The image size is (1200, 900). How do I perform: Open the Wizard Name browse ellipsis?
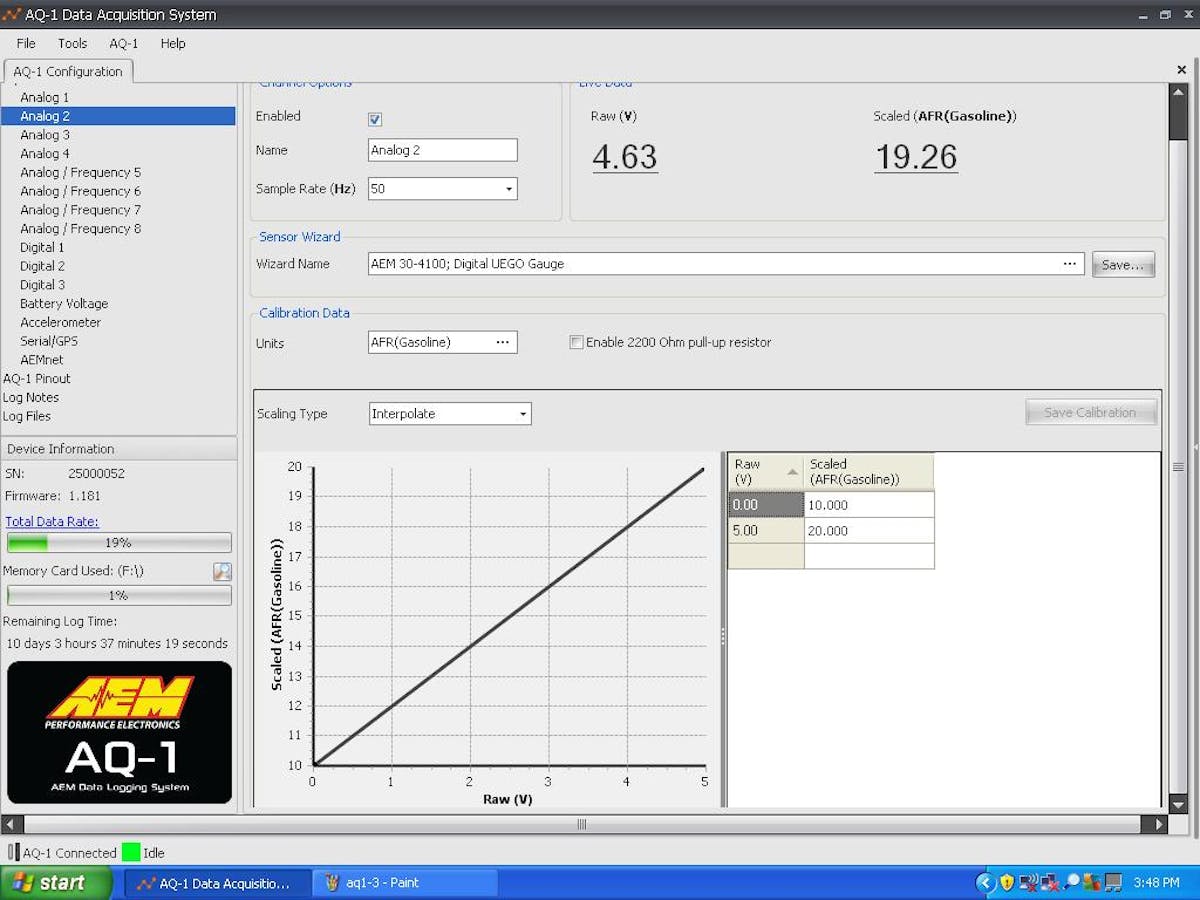pos(1070,264)
